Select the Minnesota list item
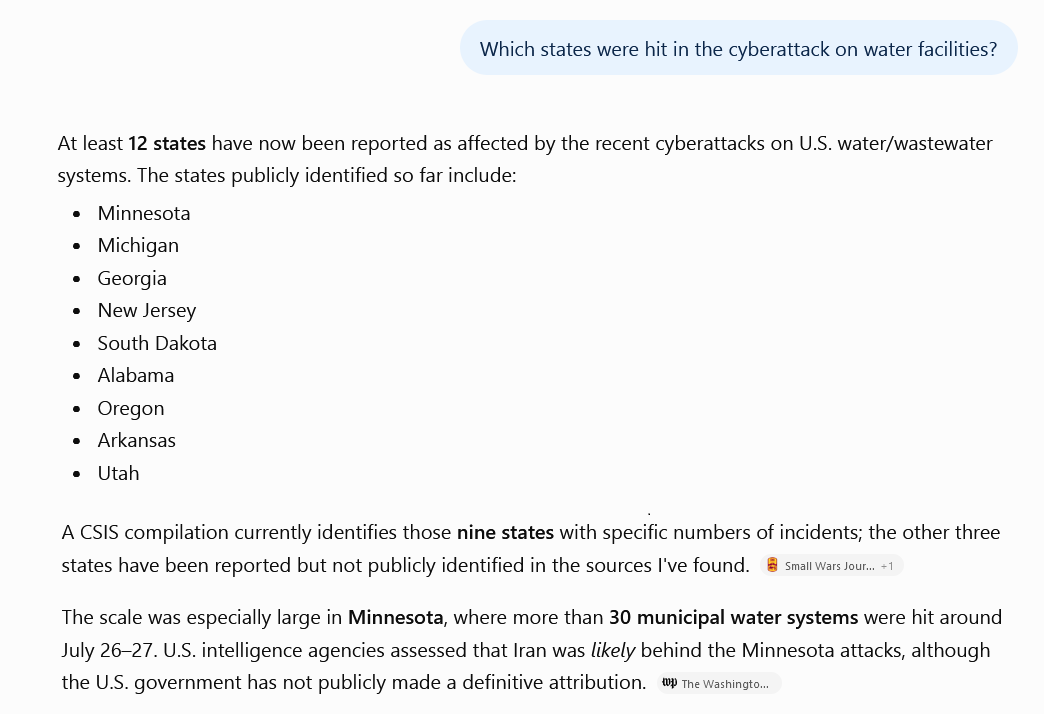This screenshot has height=714, width=1044. [x=144, y=213]
